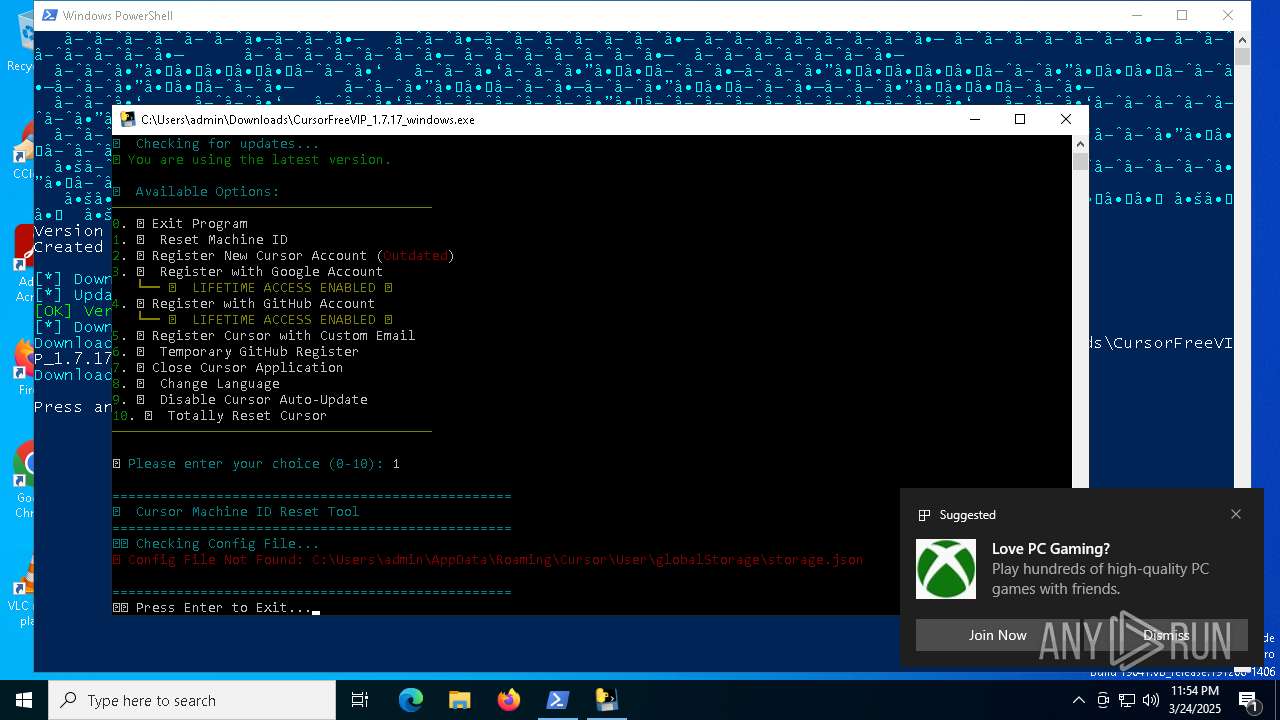This screenshot has width=1280, height=720.
Task: Switch to the PowerShell taskbar icon
Action: point(558,700)
